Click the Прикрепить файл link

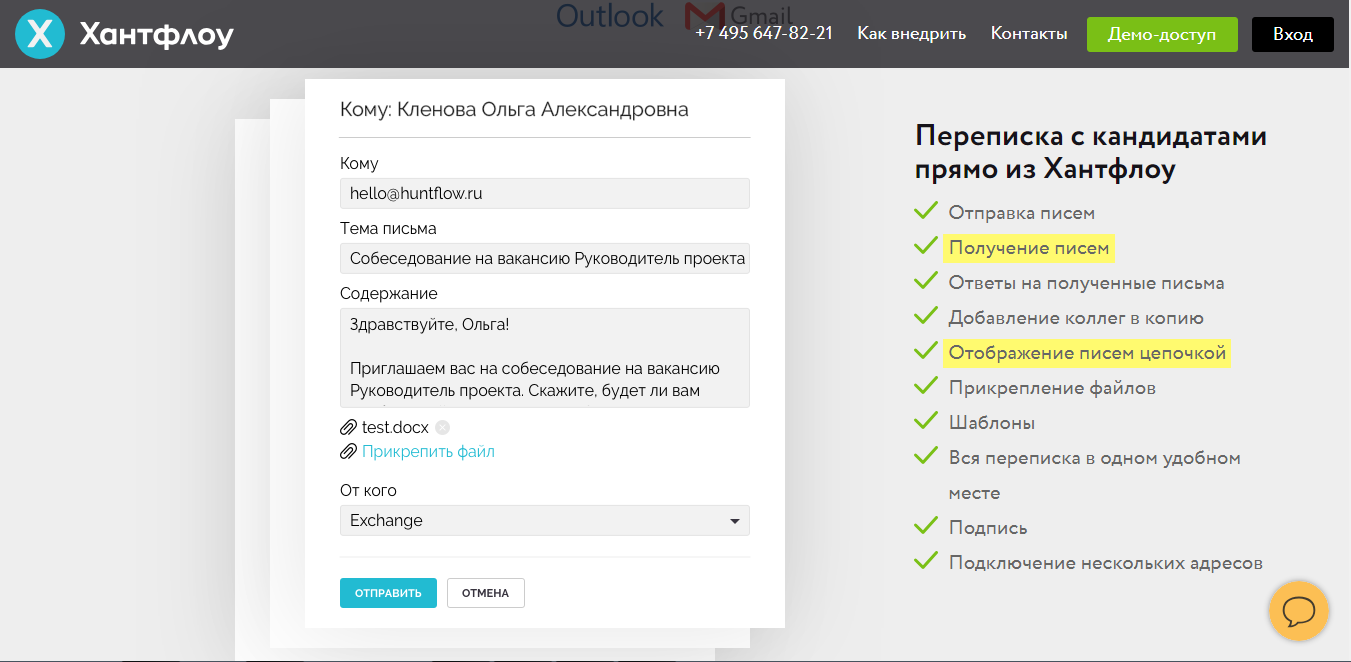[428, 452]
